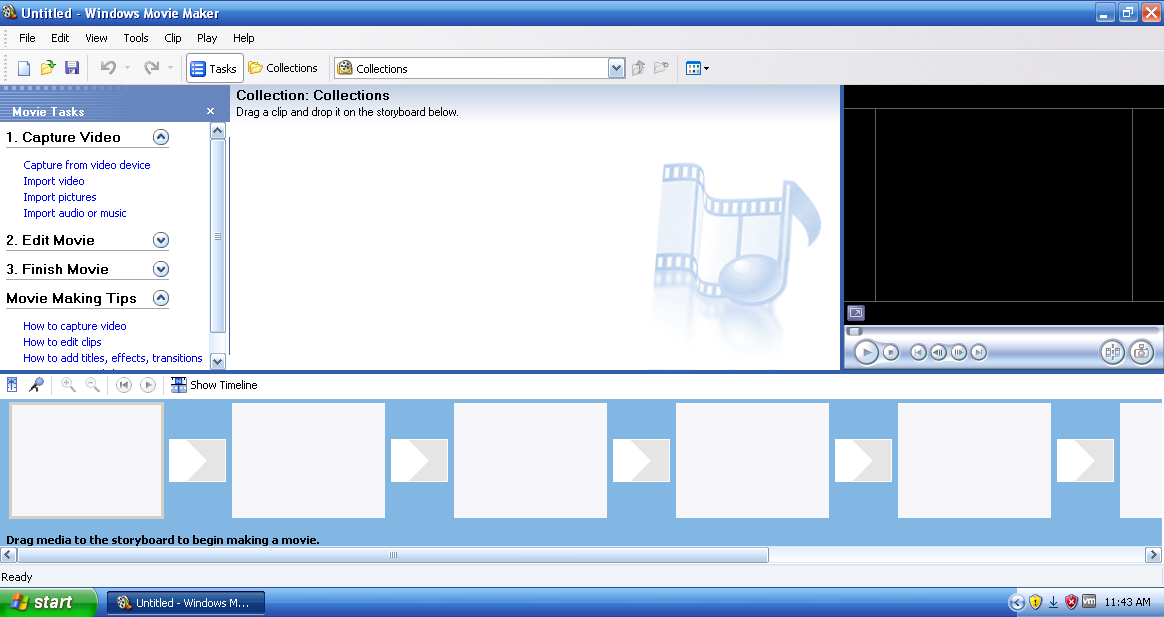The width and height of the screenshot is (1164, 617).
Task: Play the preview monitor video
Action: point(866,352)
